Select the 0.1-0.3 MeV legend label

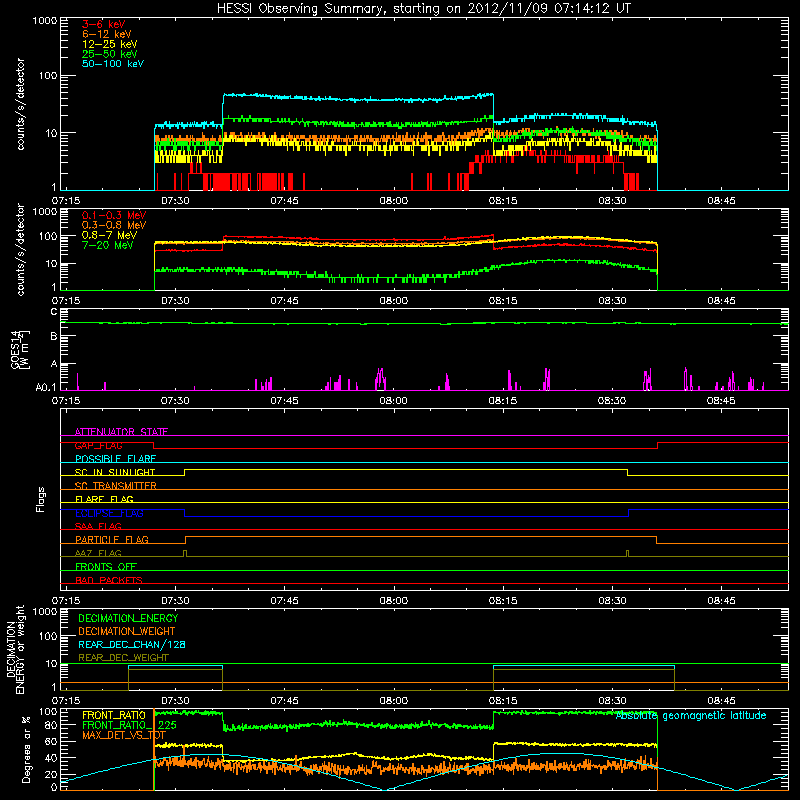pyautogui.click(x=114, y=215)
